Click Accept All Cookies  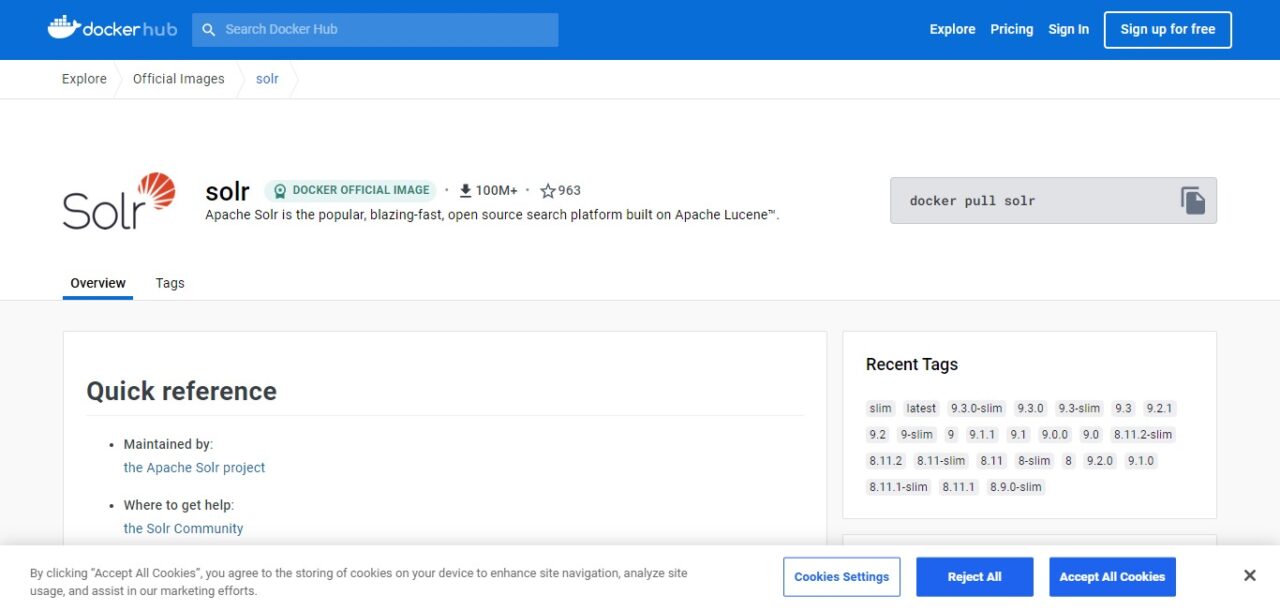tap(1112, 577)
